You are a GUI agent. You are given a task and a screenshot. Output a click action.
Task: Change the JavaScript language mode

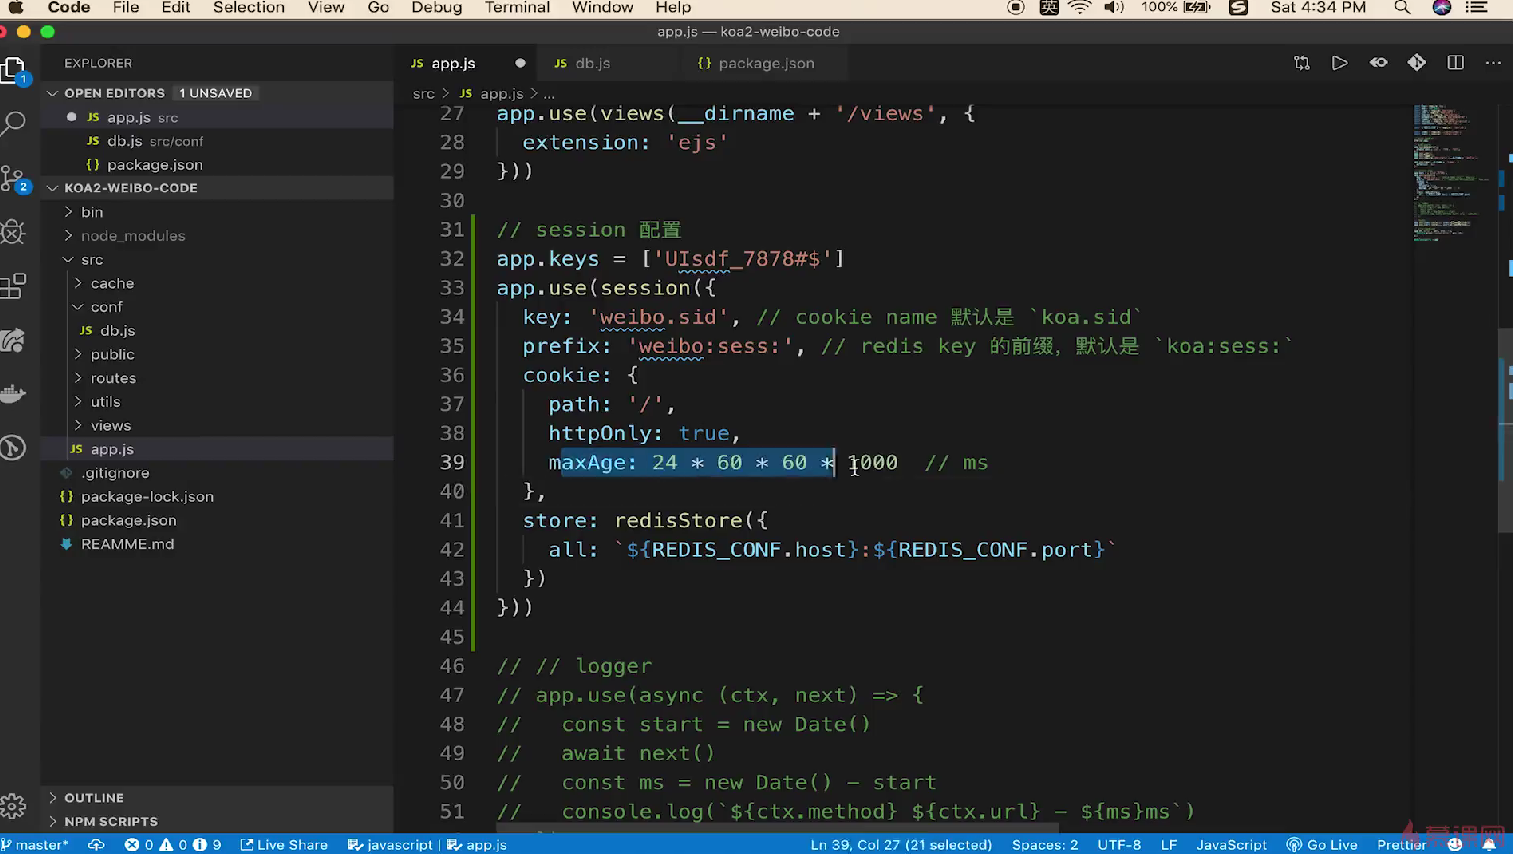point(1231,845)
